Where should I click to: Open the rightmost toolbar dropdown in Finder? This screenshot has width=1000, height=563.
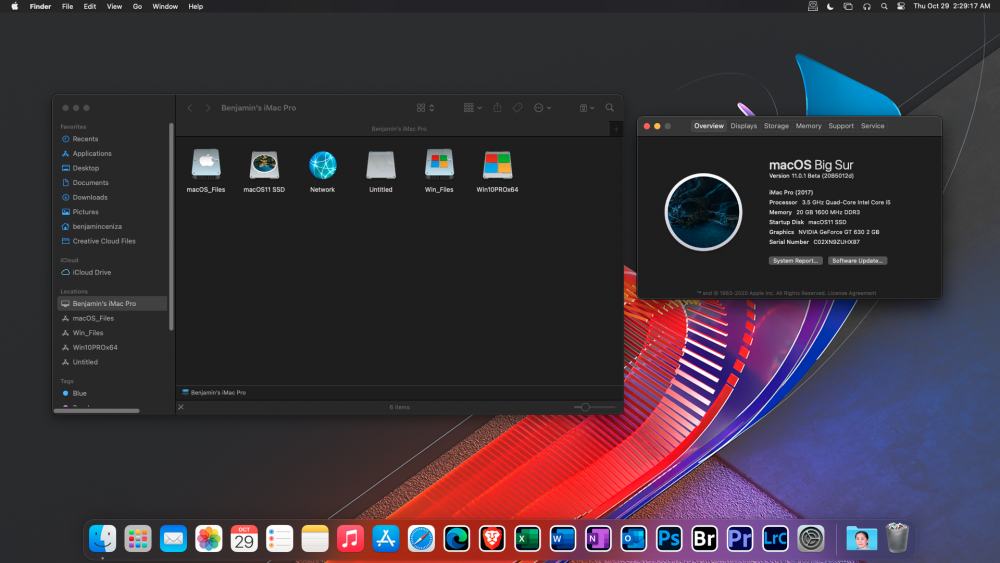(x=587, y=108)
